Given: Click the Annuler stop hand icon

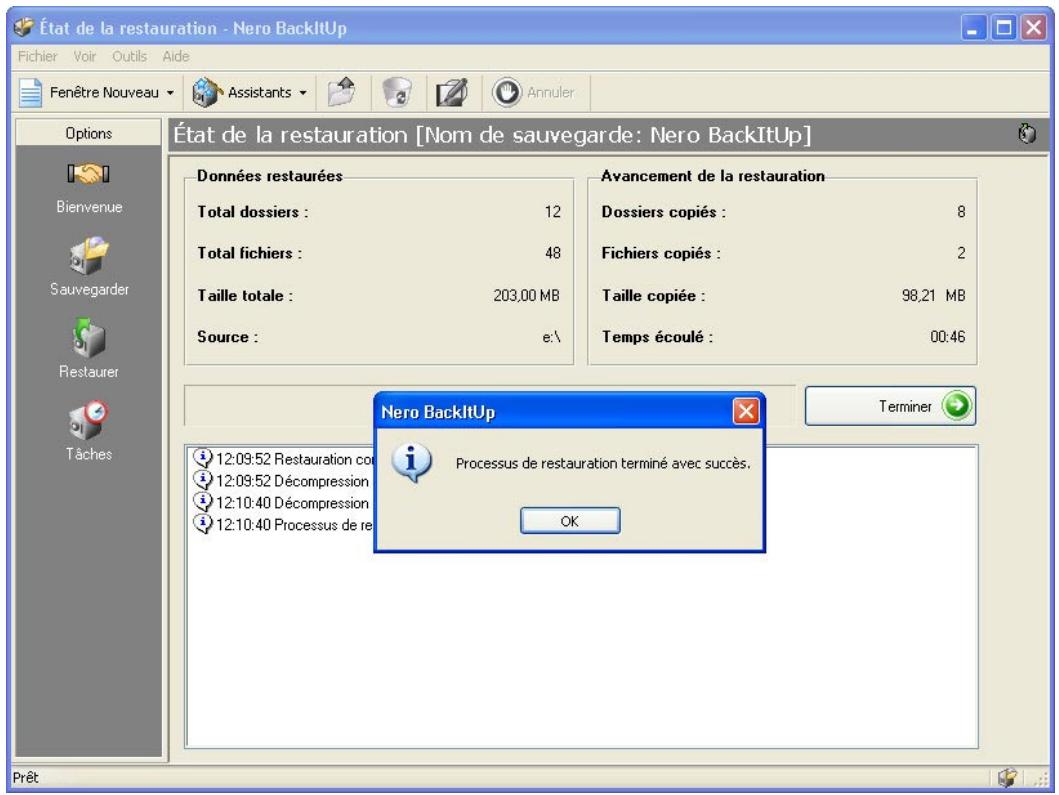Looking at the screenshot, I should (x=507, y=92).
